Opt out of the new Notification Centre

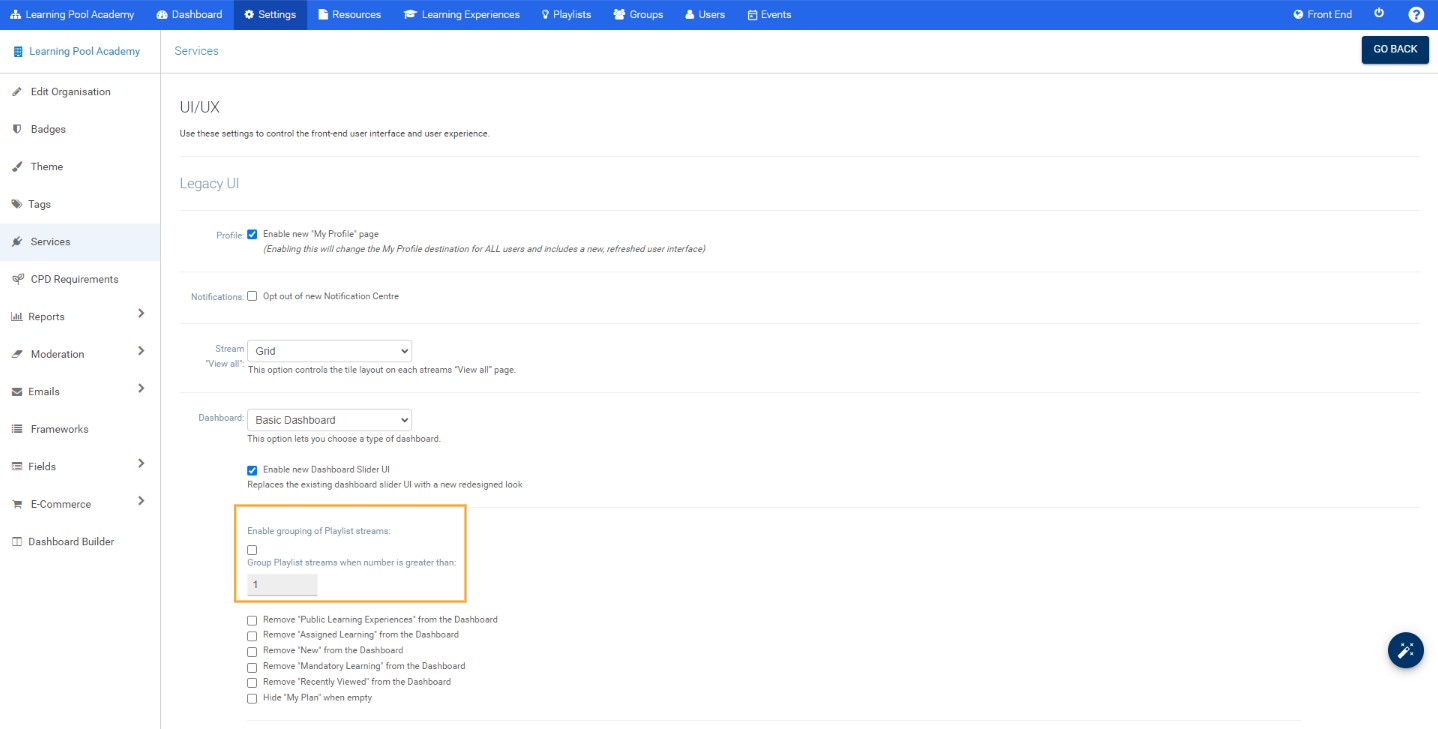[252, 295]
